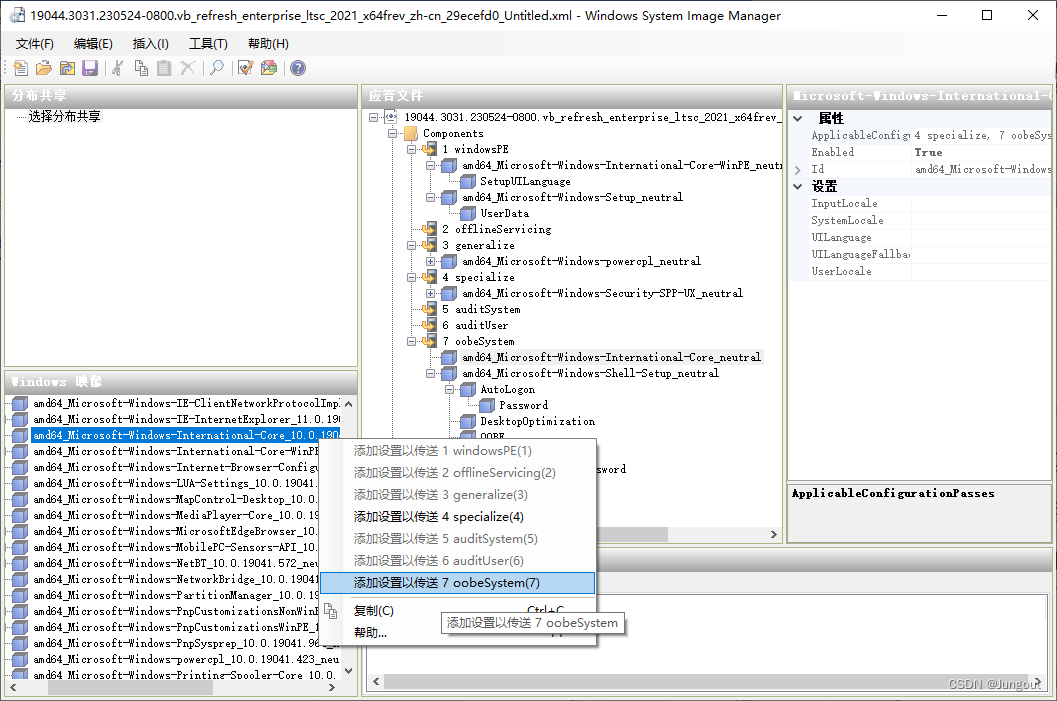Click the 2 offlineServicing pass icon
This screenshot has height=701, width=1057.
[x=429, y=229]
